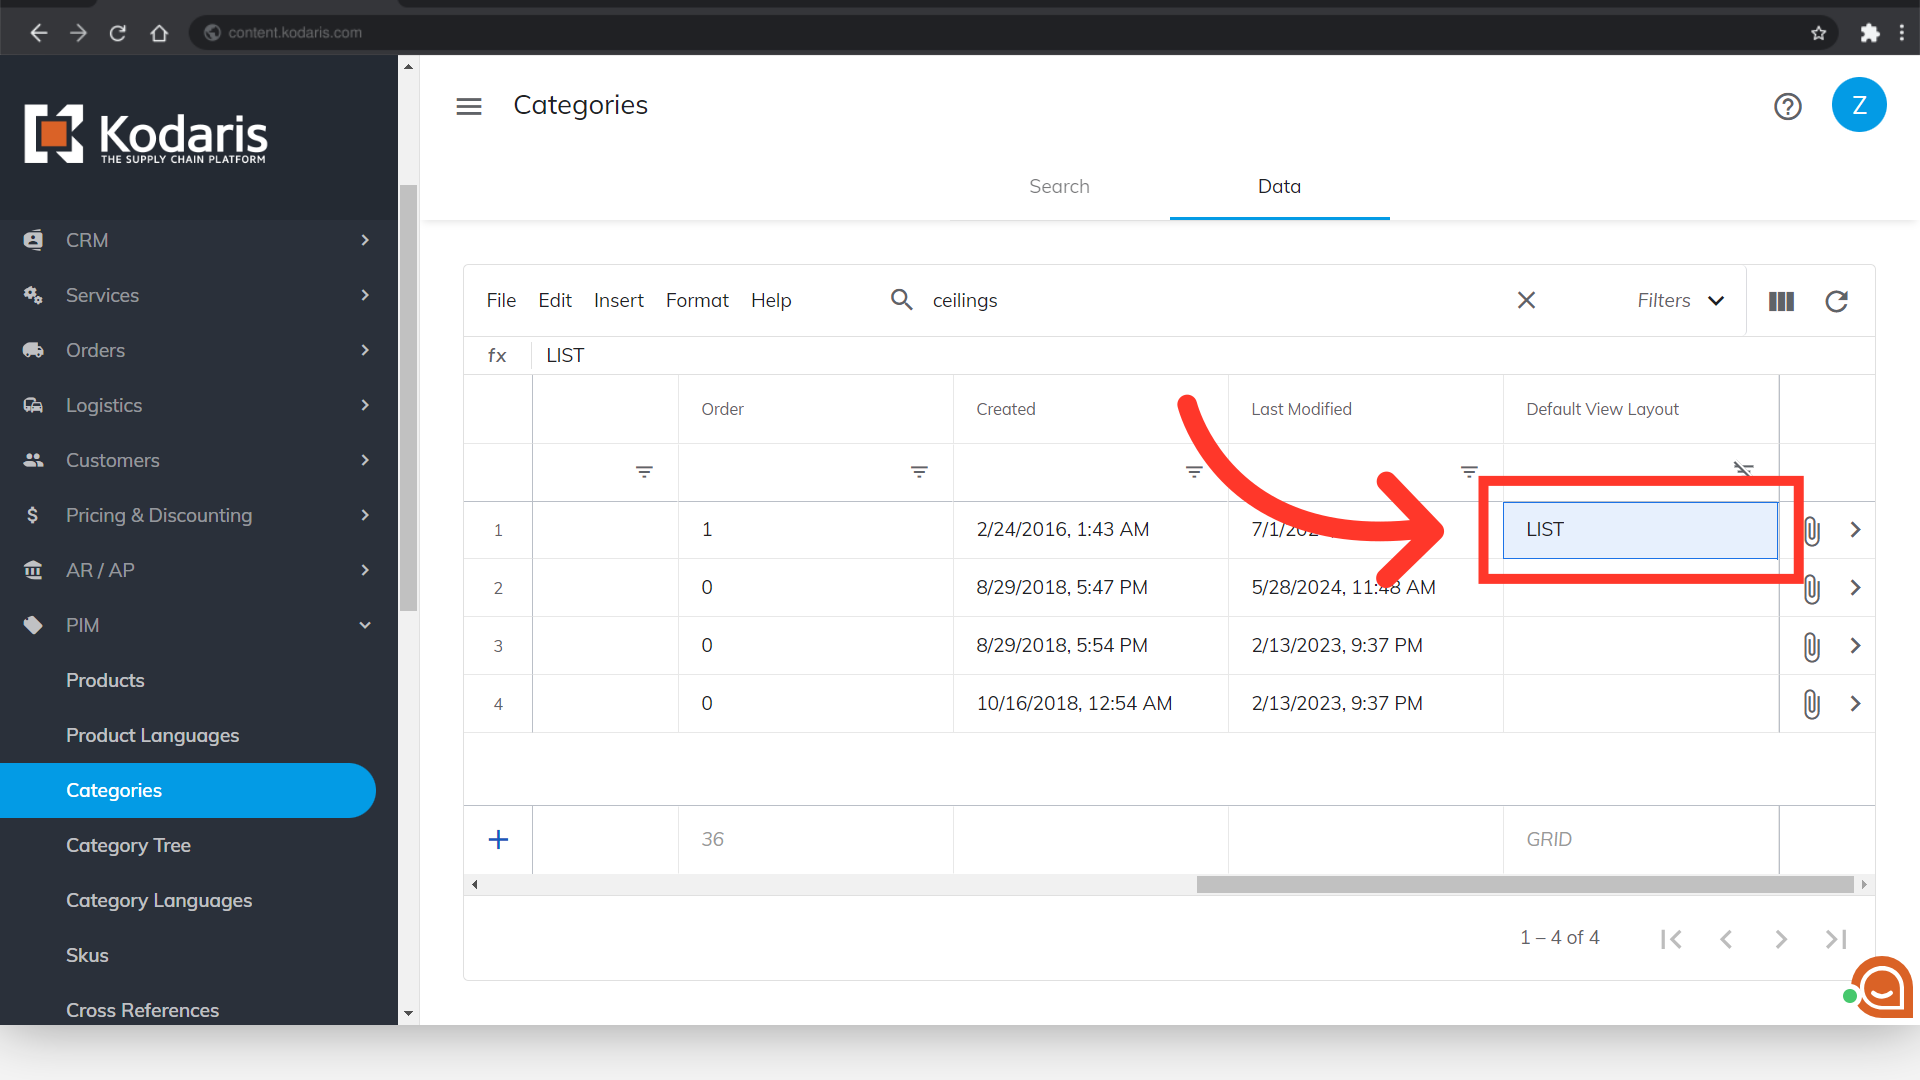Open the support chat bubble icon
The width and height of the screenshot is (1920, 1080).
pos(1882,988)
